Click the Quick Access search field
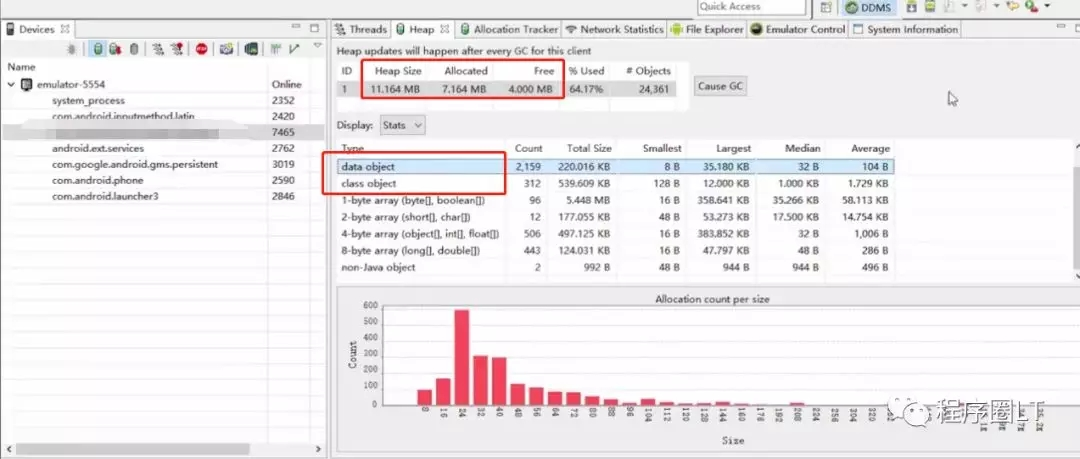The height and width of the screenshot is (459, 1080). (x=751, y=7)
